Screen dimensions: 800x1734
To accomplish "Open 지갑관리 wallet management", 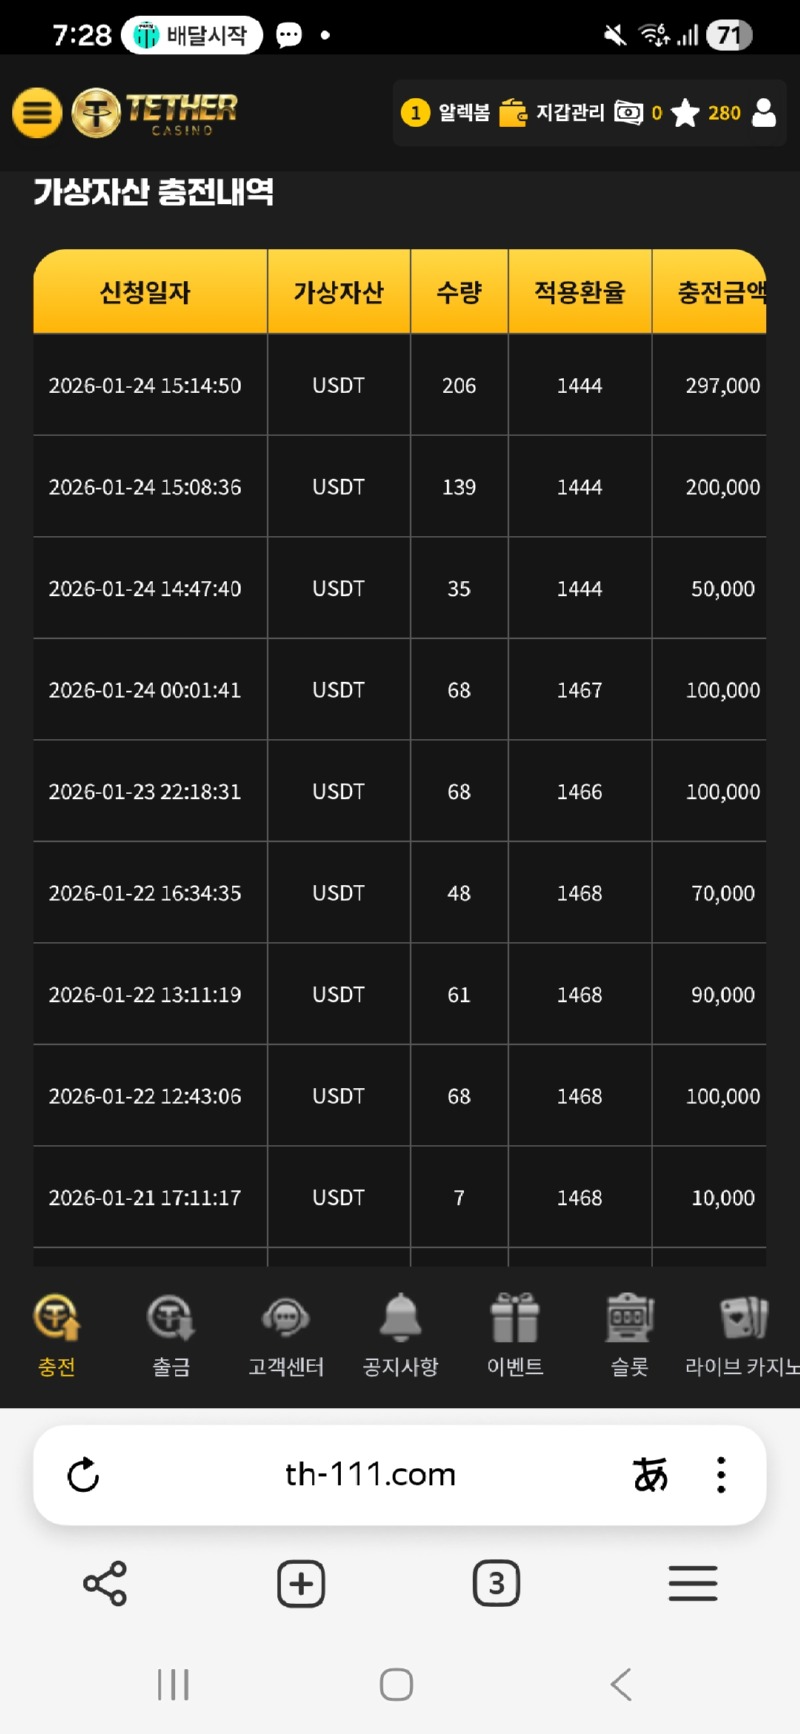I will click(x=553, y=113).
